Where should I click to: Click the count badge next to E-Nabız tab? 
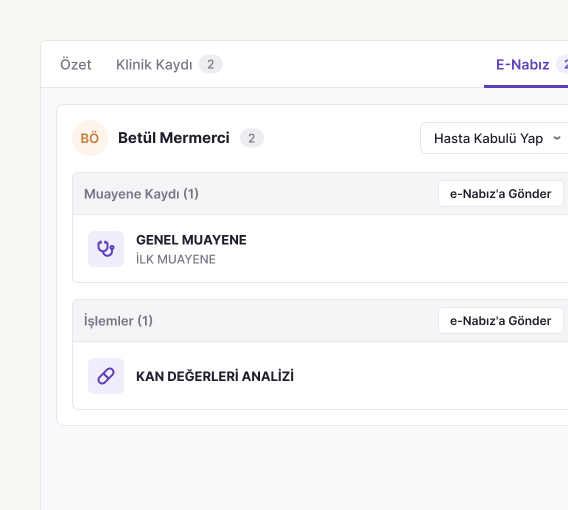point(563,64)
